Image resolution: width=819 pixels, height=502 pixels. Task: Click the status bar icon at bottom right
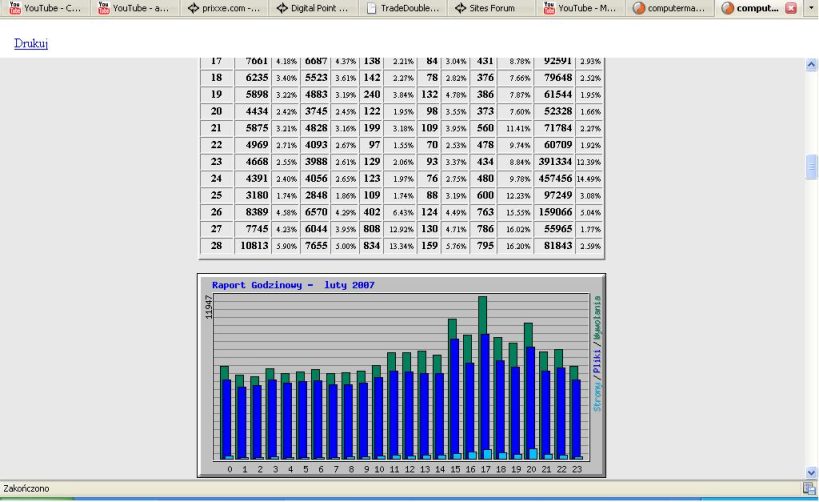(x=808, y=488)
